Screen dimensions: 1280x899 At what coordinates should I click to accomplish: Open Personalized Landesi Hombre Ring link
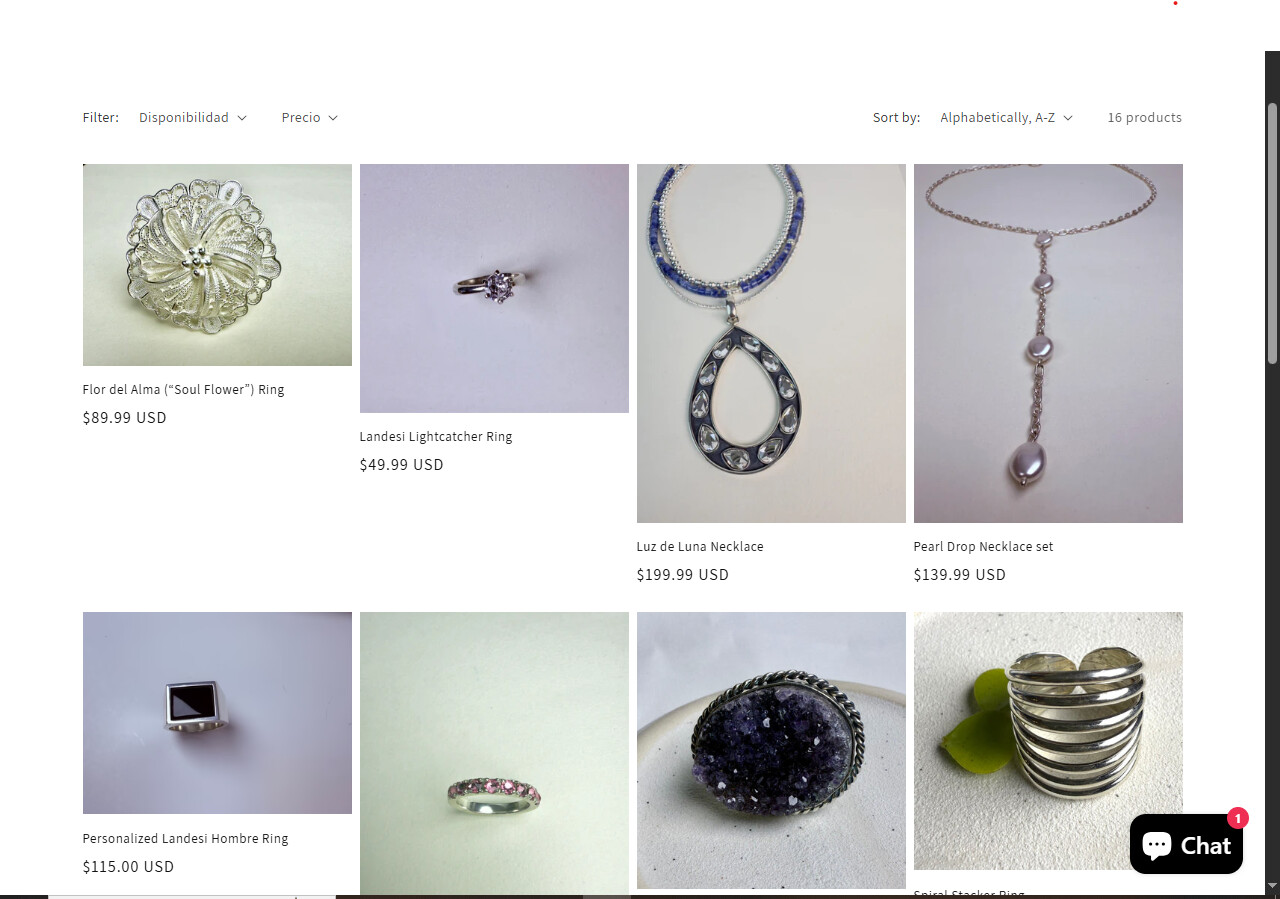tap(185, 838)
